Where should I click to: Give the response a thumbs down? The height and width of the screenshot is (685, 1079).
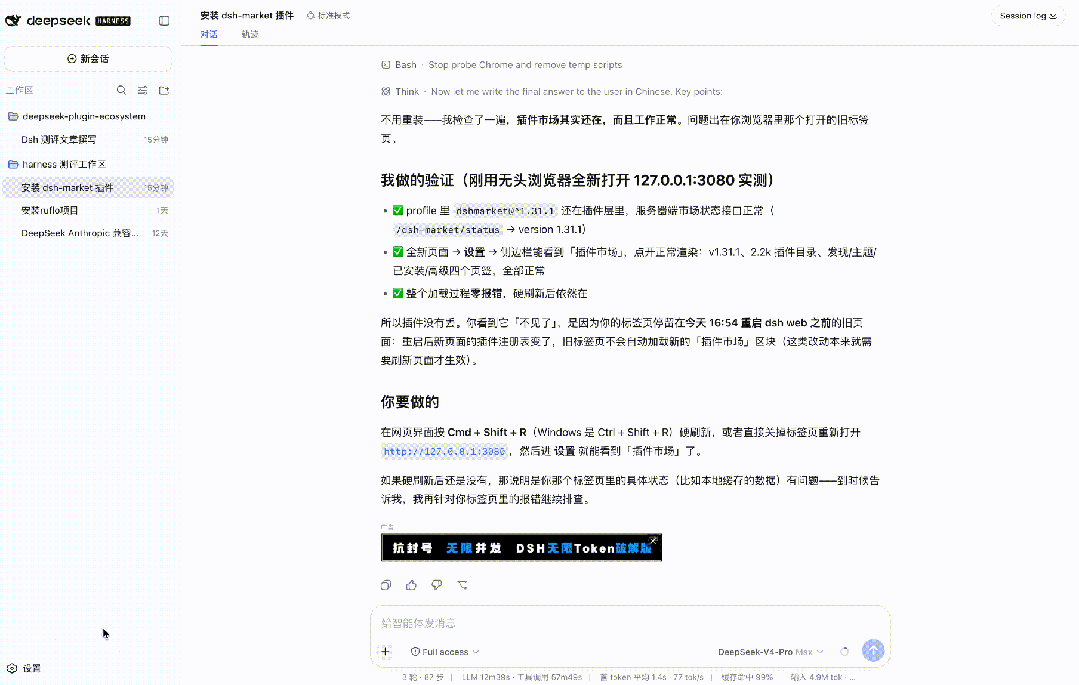click(437, 585)
